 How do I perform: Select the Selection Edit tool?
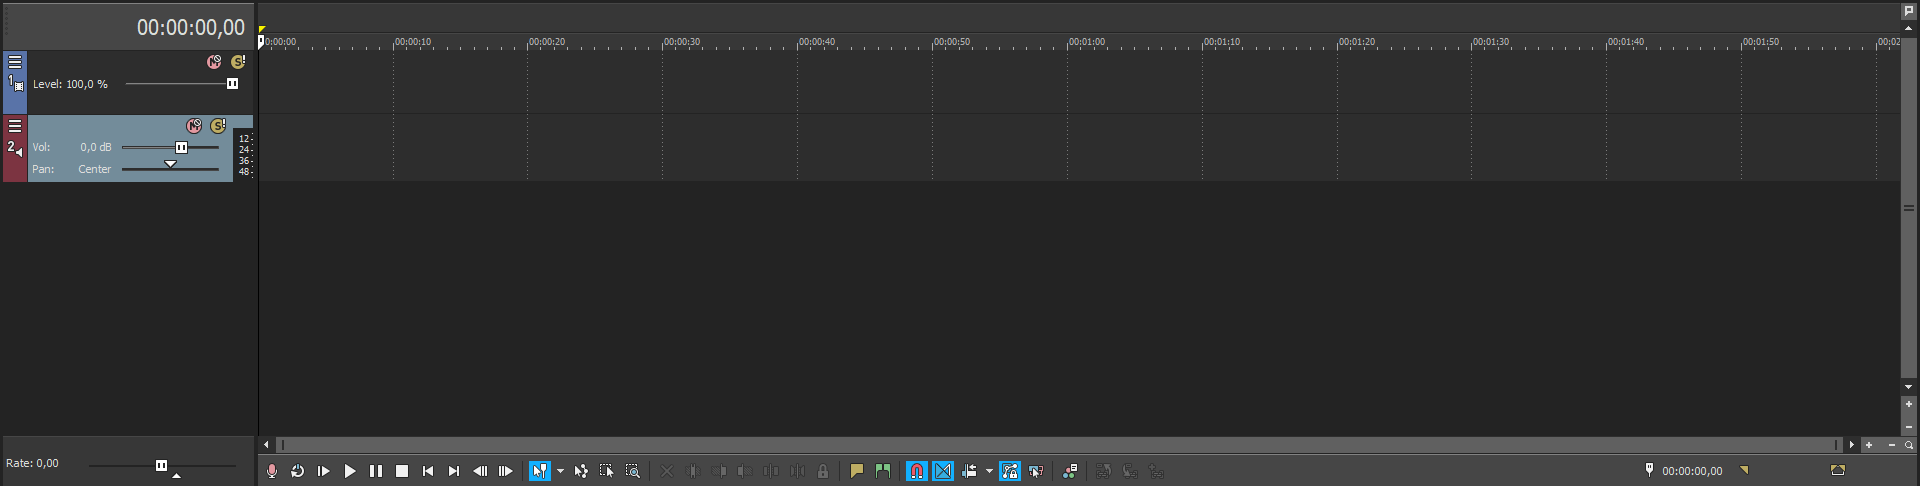point(607,471)
